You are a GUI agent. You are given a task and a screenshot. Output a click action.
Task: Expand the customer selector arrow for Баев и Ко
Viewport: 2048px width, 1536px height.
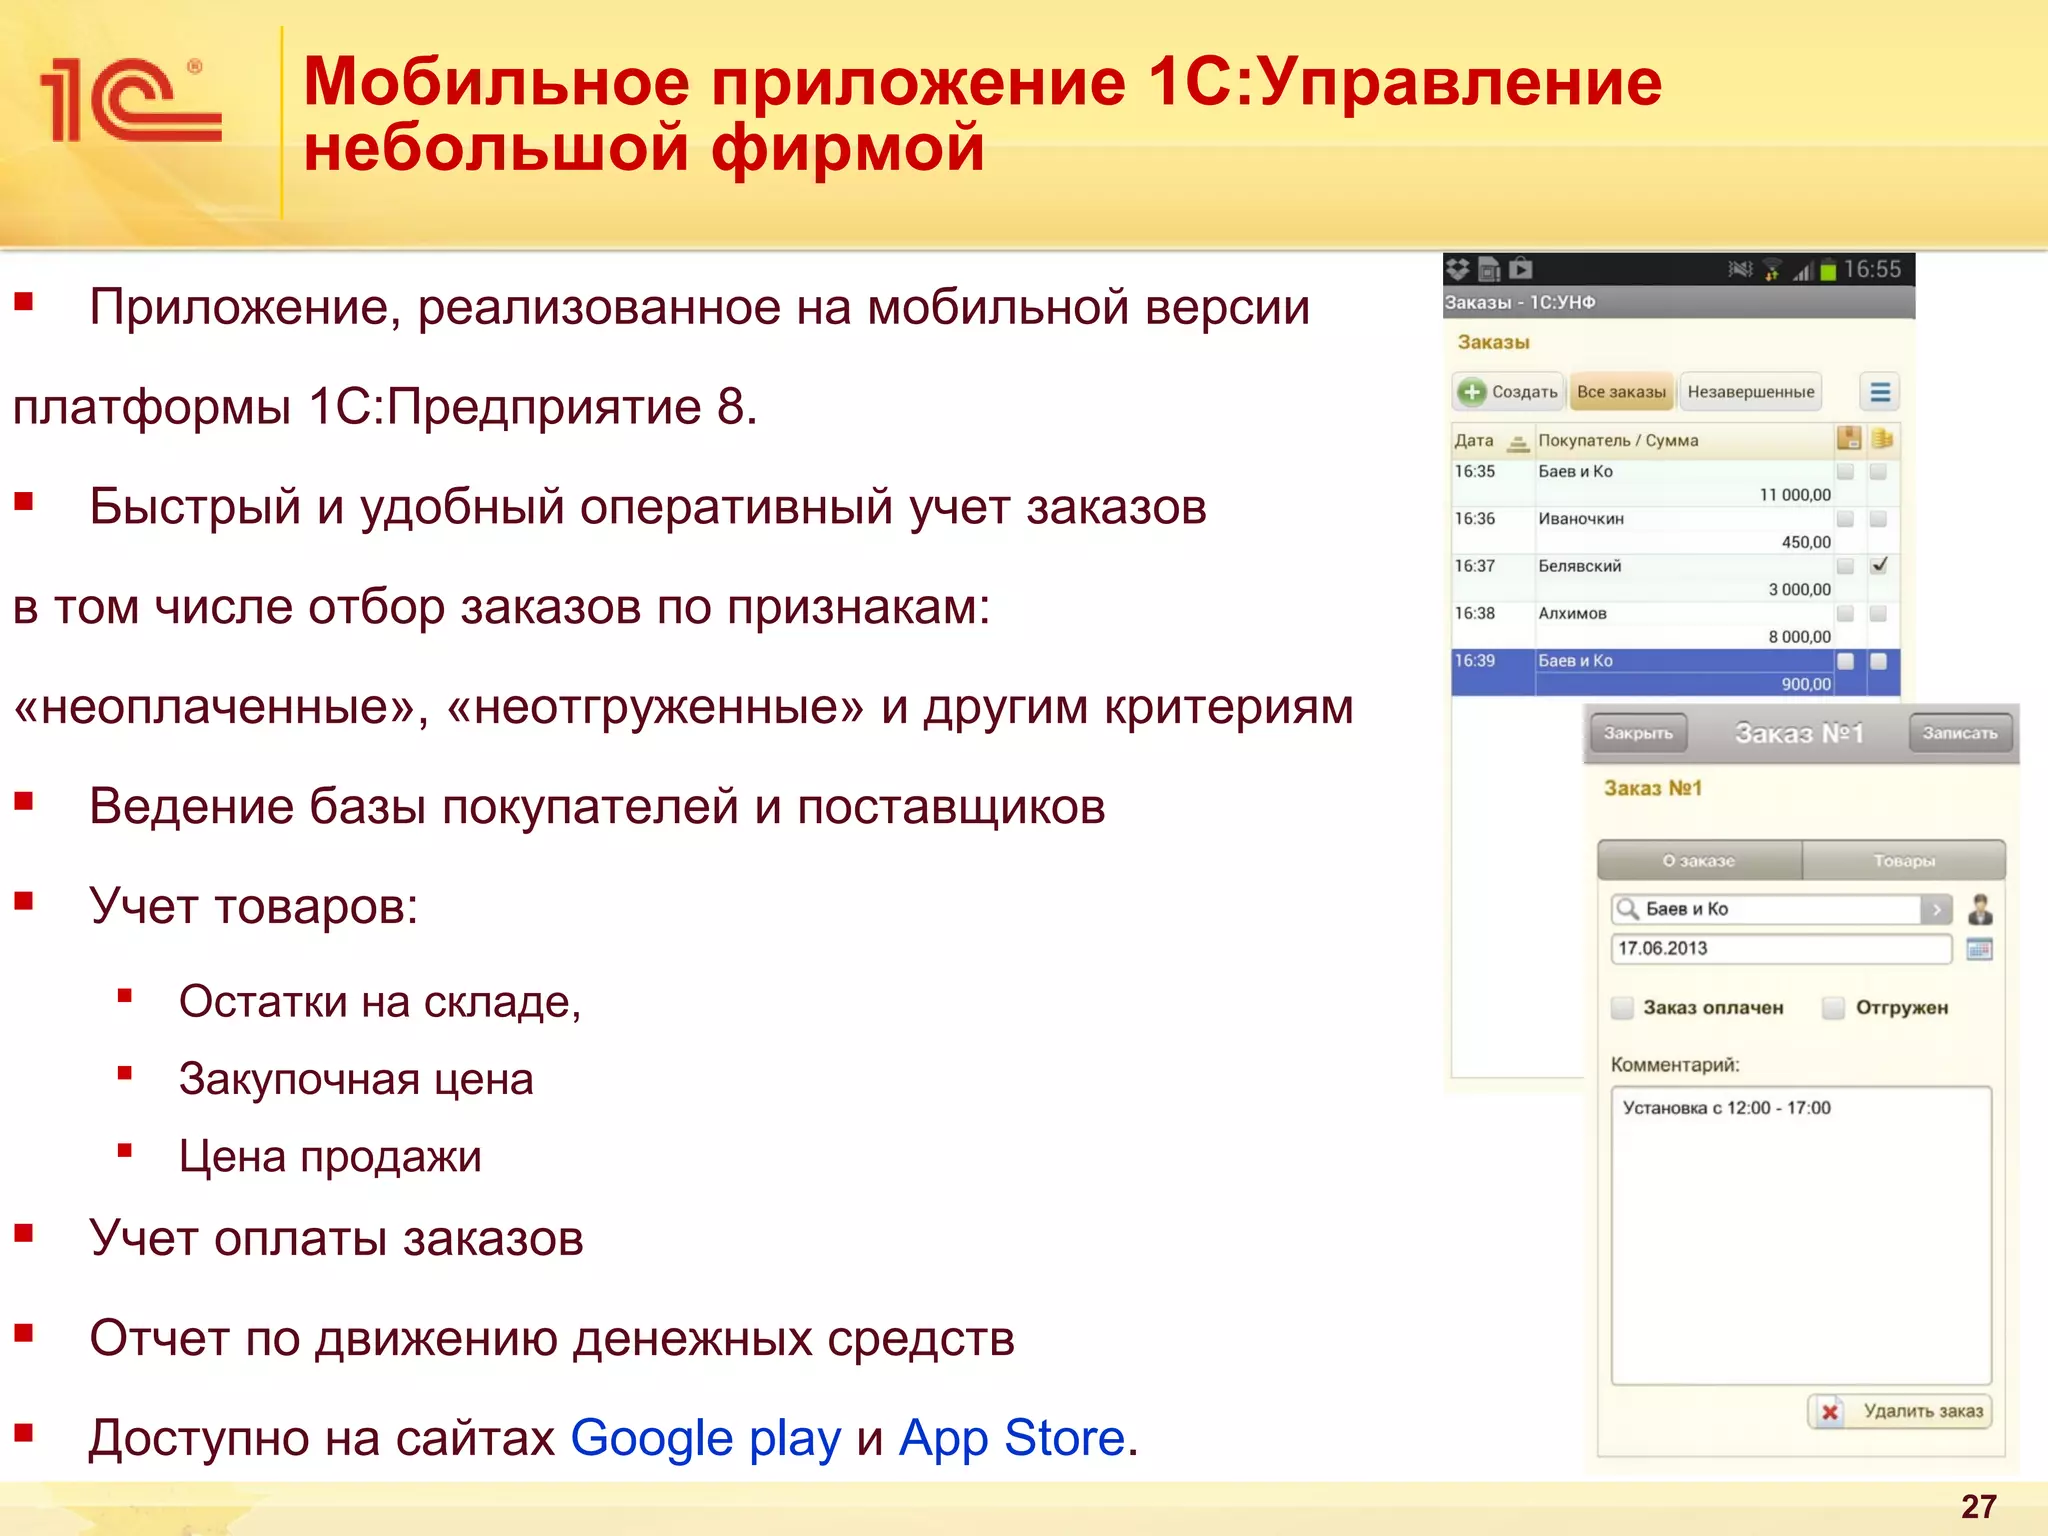click(1936, 909)
